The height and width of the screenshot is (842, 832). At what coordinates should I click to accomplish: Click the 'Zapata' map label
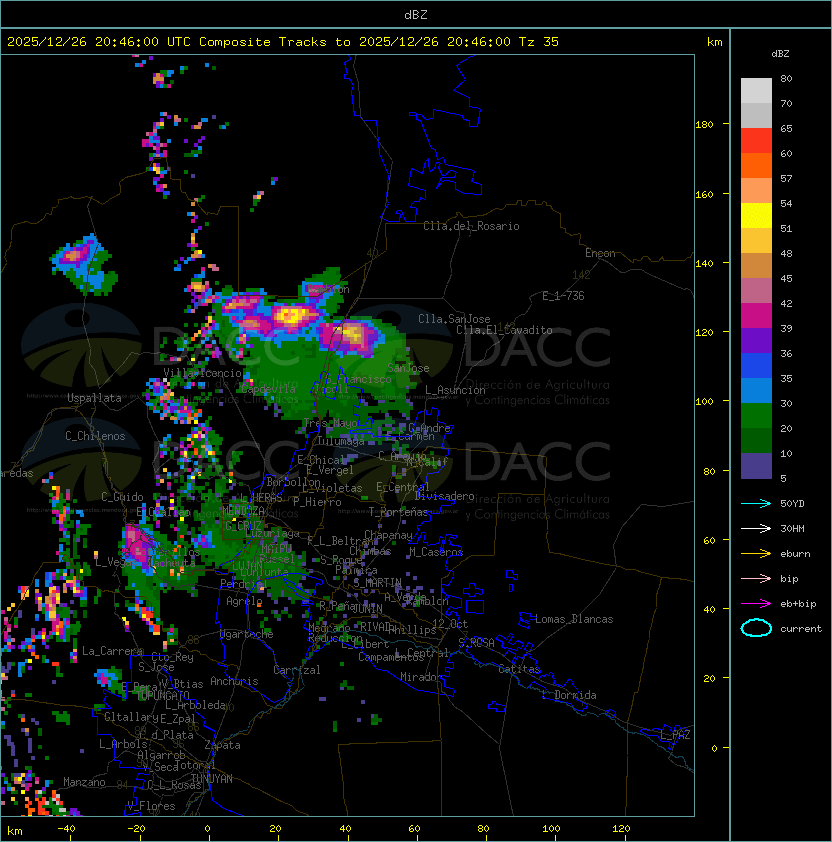click(x=222, y=745)
